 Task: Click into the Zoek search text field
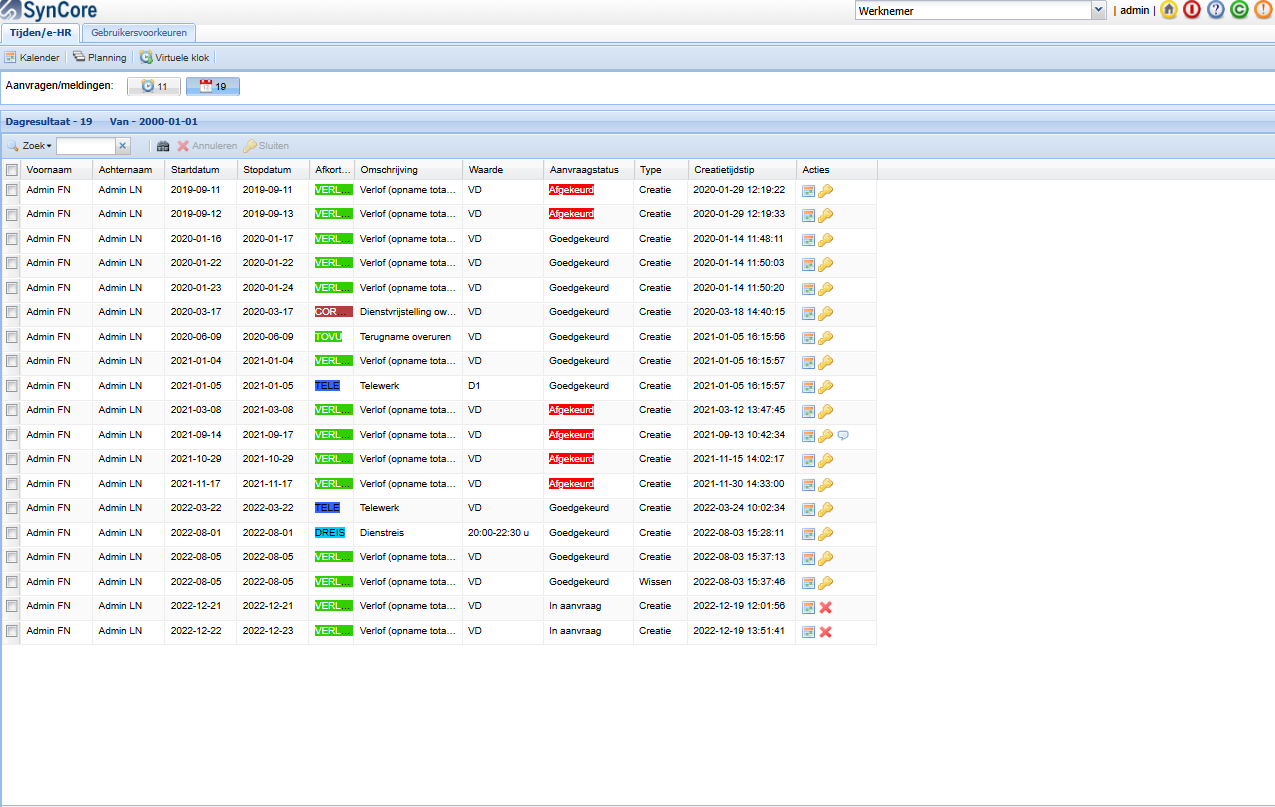coord(86,146)
